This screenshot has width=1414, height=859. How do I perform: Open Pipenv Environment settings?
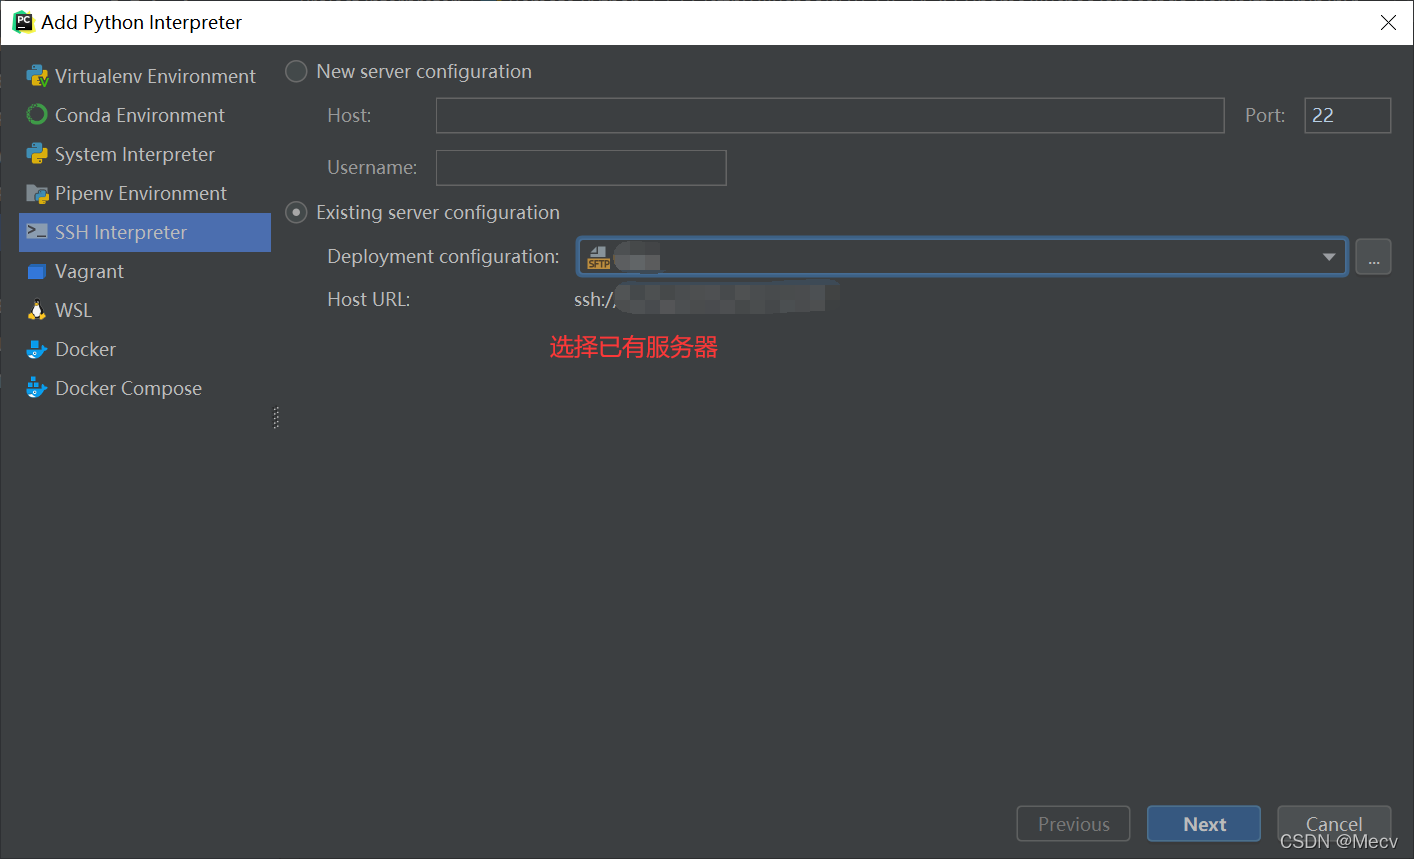coord(145,193)
